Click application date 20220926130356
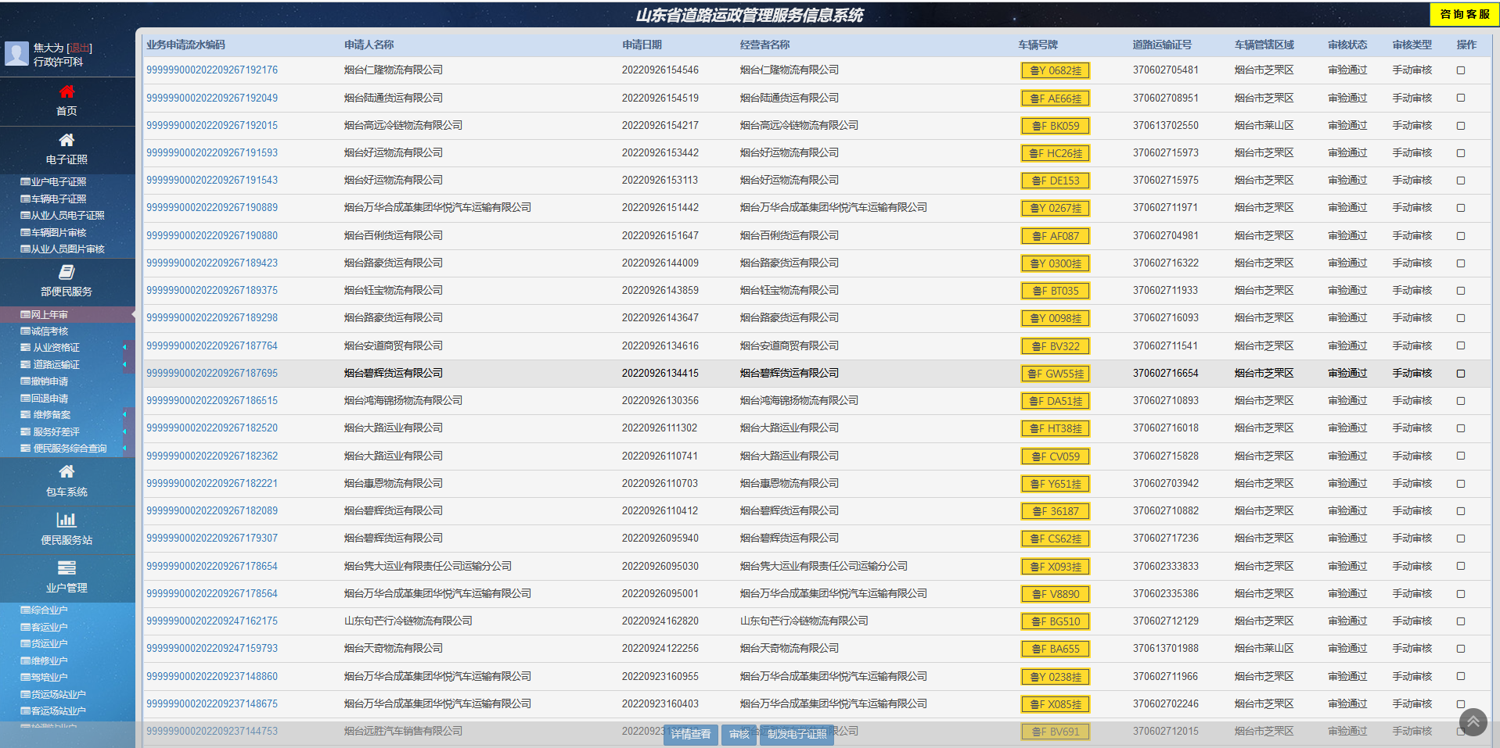Viewport: 1500px width, 748px height. pyautogui.click(x=660, y=400)
